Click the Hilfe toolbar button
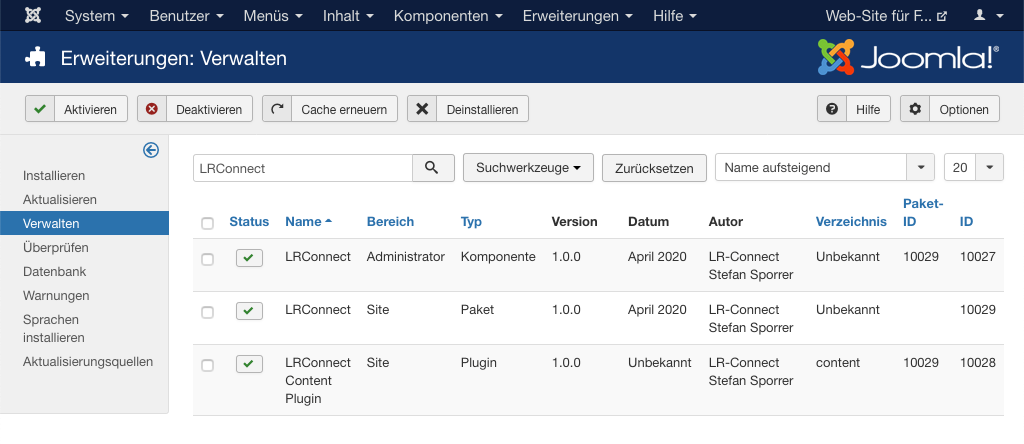This screenshot has width=1024, height=444. (x=854, y=109)
